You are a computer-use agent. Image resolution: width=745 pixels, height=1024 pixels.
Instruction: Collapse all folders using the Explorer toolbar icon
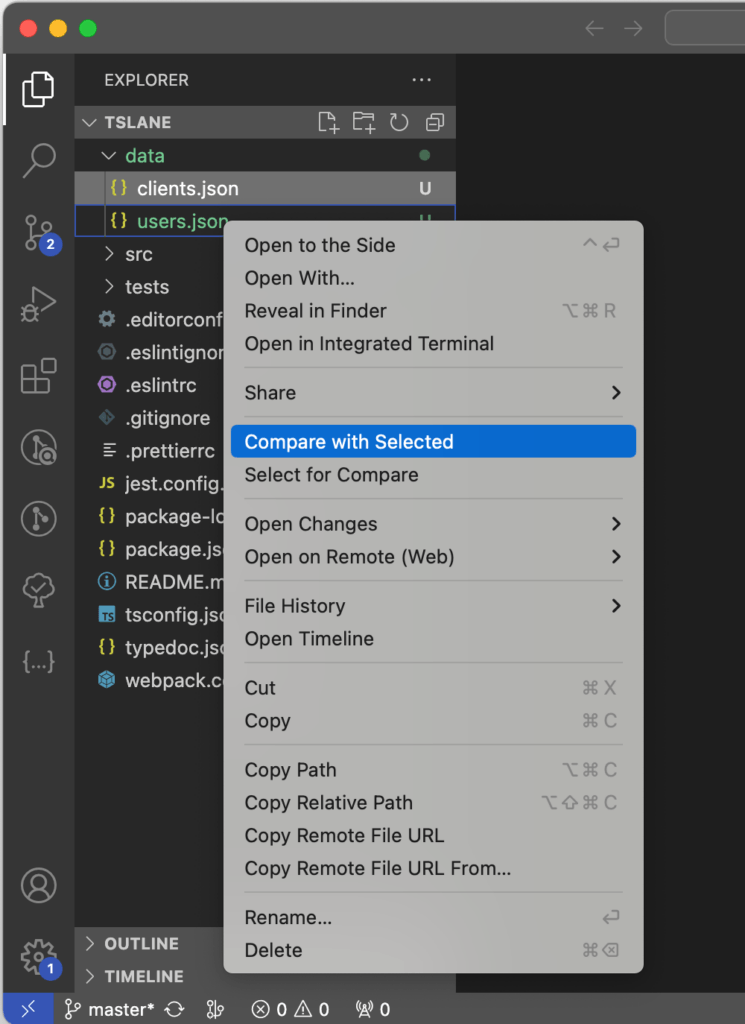[x=434, y=121]
